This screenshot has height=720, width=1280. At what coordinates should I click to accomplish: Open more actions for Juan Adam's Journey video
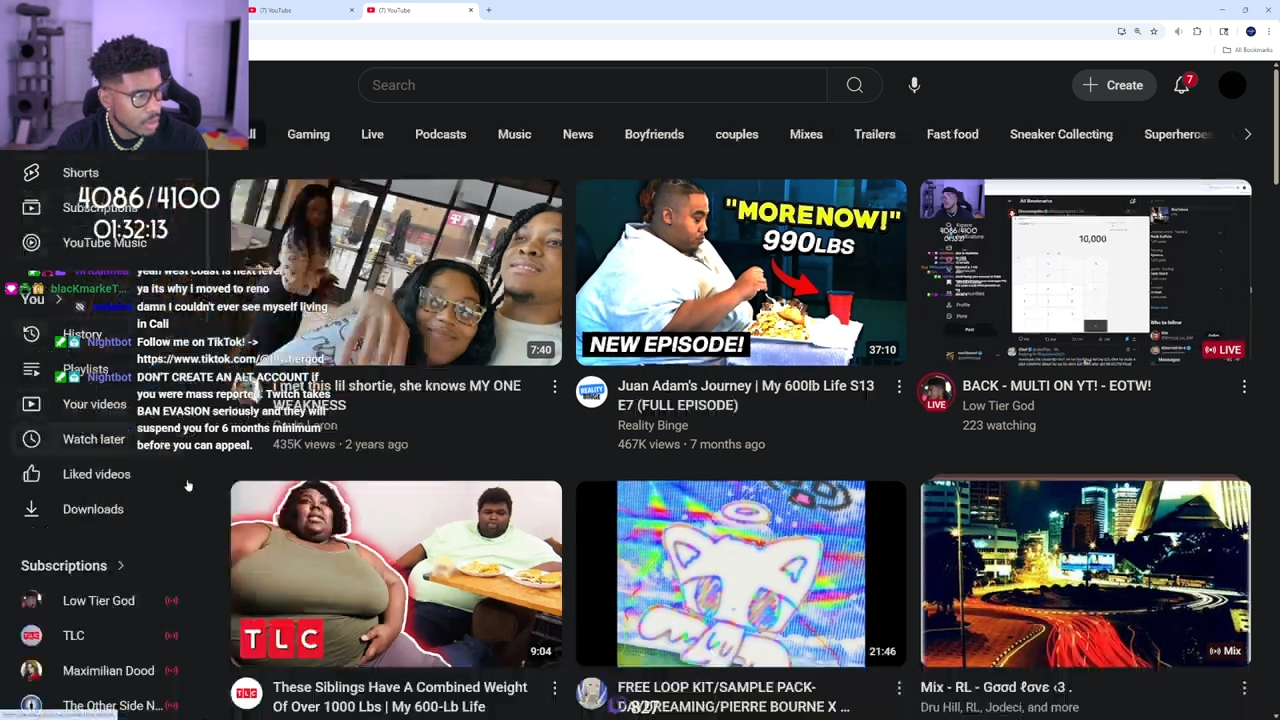tap(899, 386)
